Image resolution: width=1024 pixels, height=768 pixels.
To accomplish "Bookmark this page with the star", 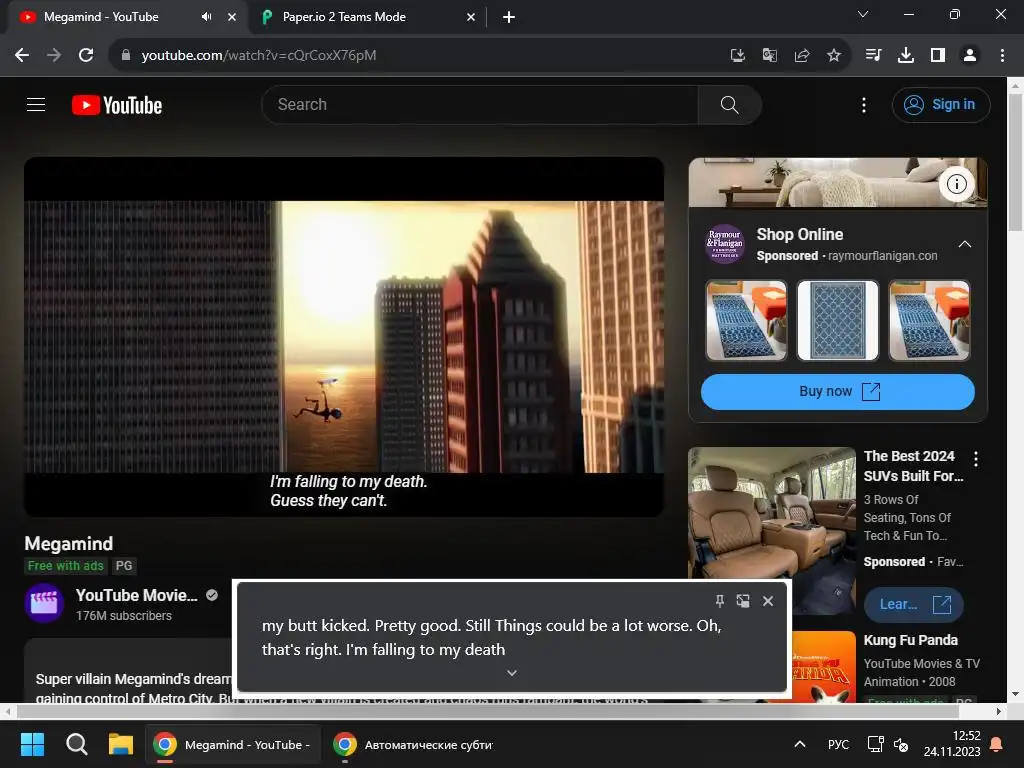I will (833, 56).
